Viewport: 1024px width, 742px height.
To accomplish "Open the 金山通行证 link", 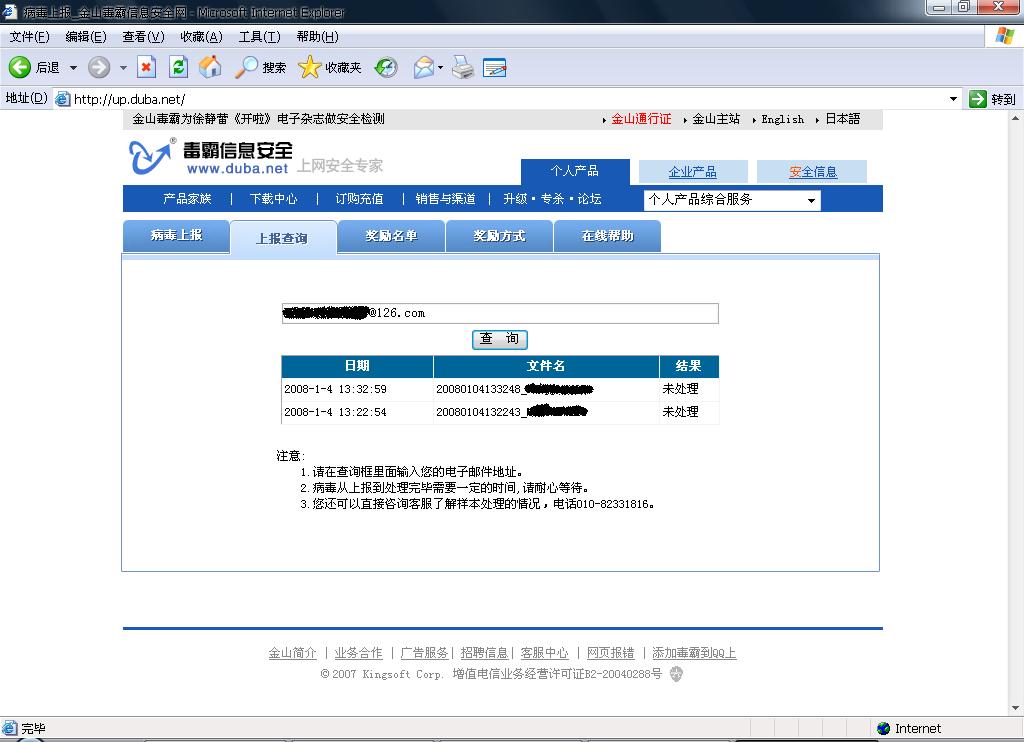I will (641, 119).
